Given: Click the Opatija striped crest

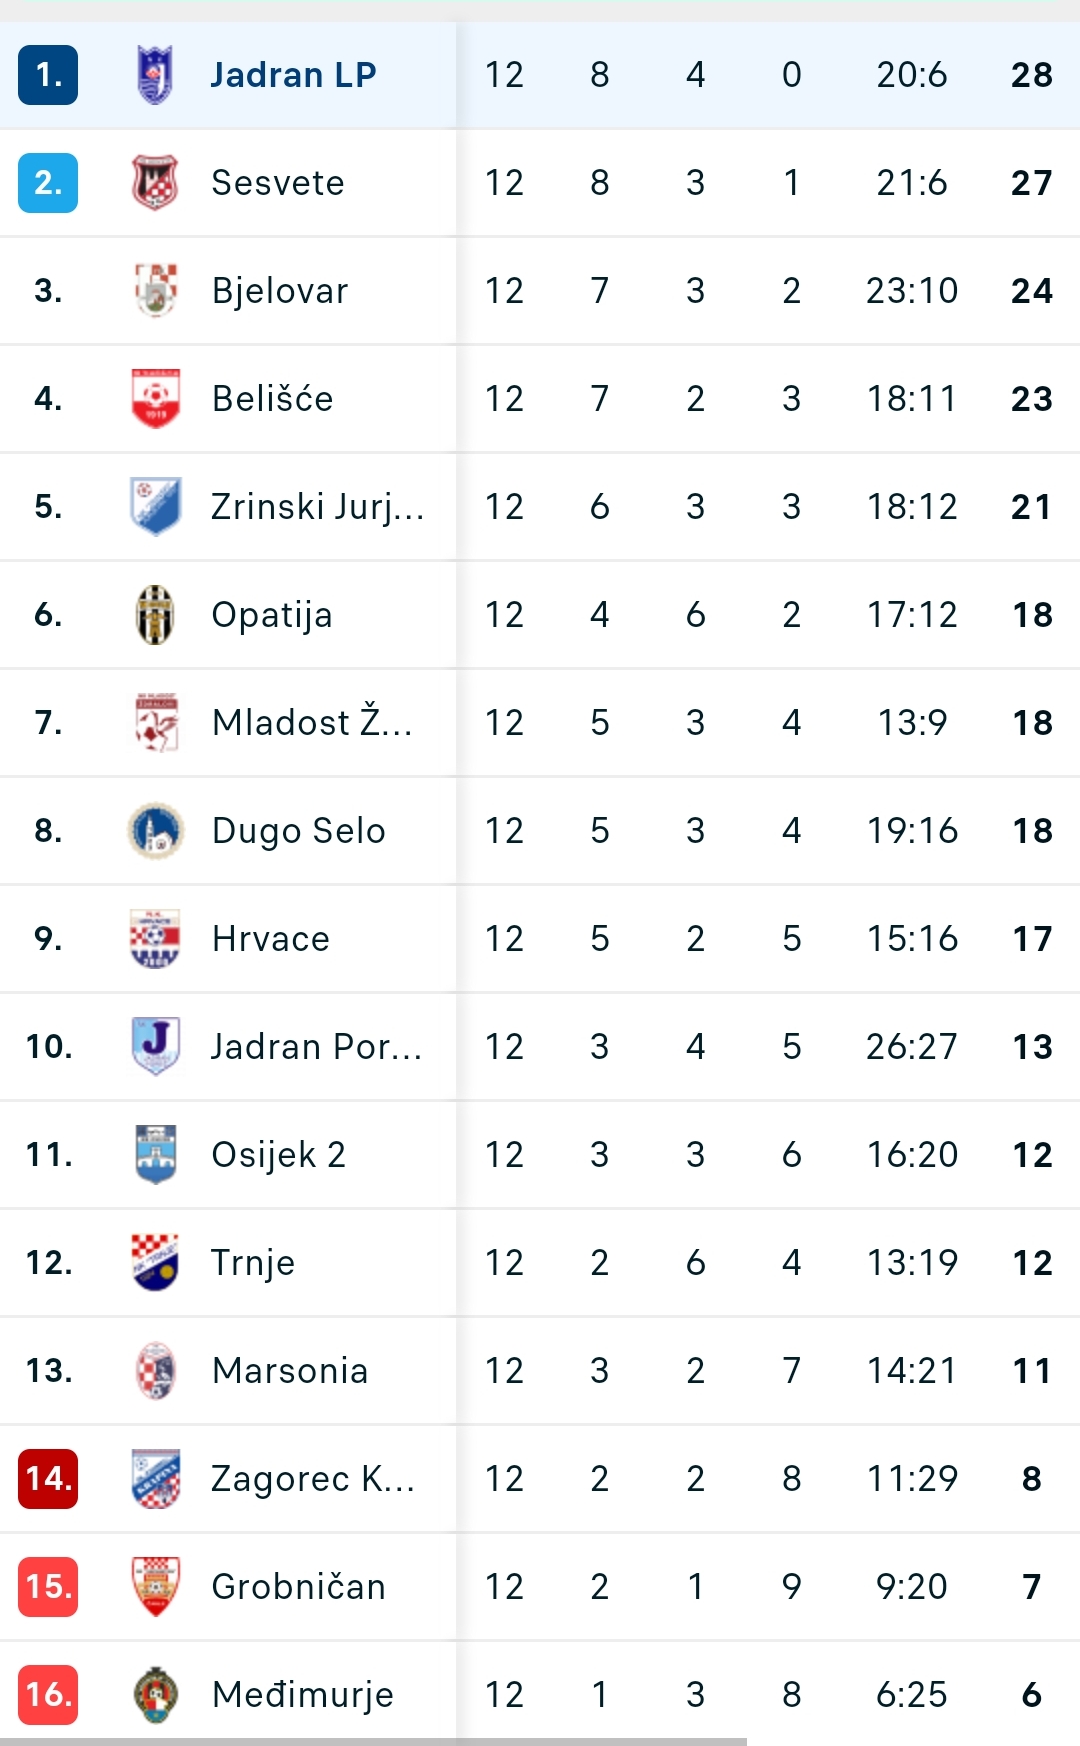Looking at the screenshot, I should click(155, 615).
